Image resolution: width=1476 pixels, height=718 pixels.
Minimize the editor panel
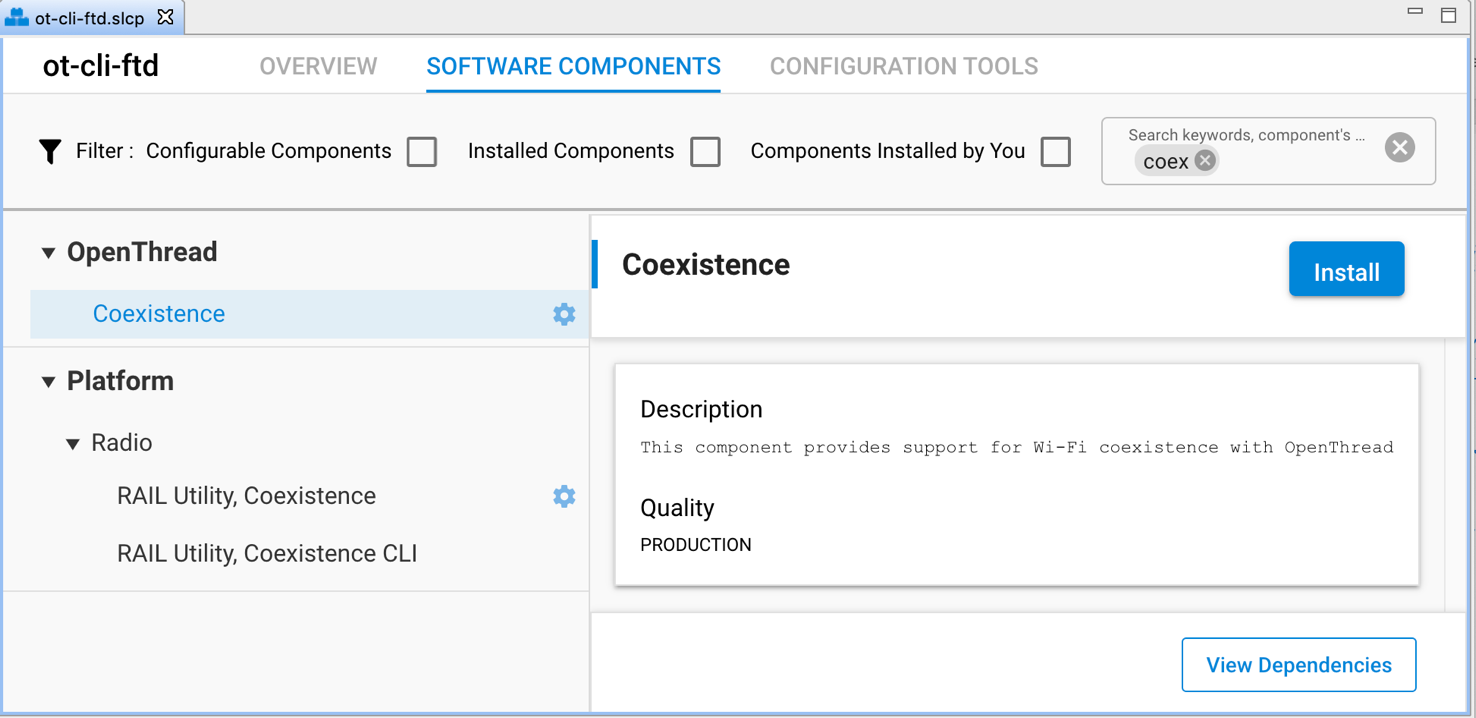point(1415,12)
